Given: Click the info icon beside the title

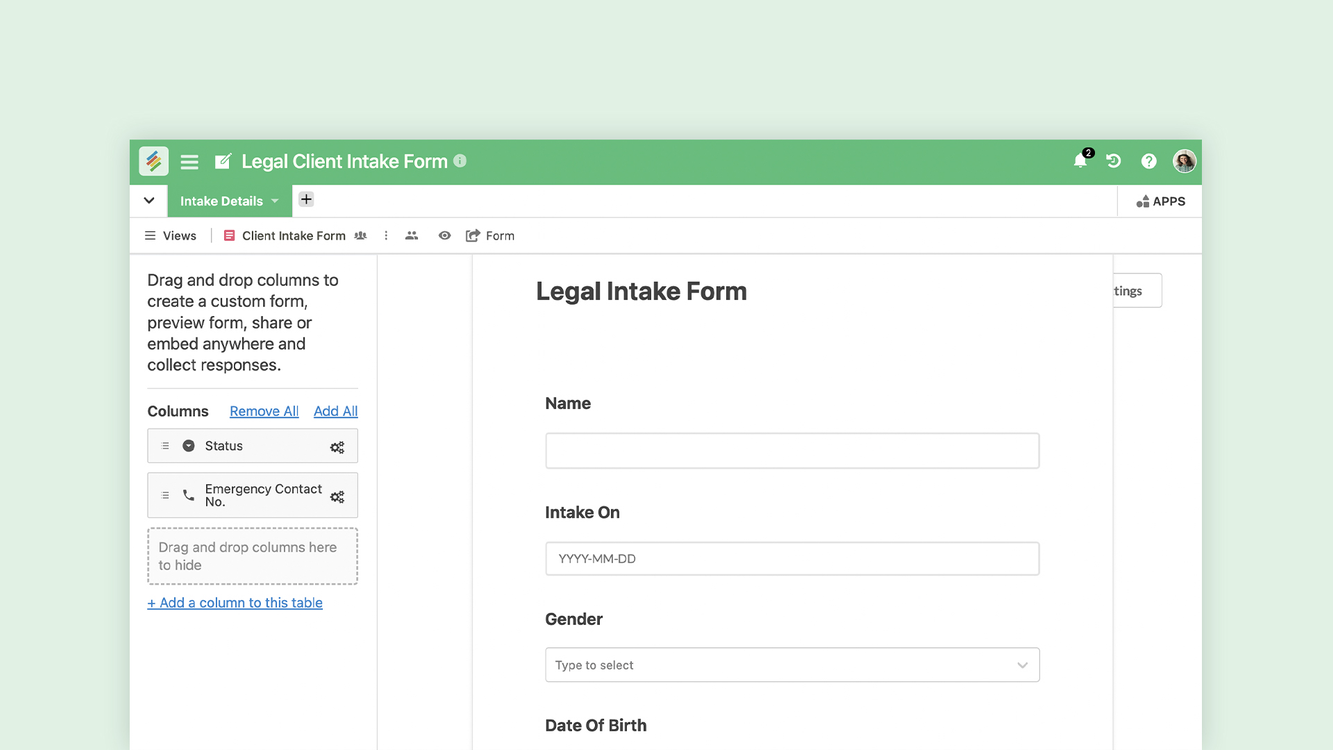Looking at the screenshot, I should point(460,161).
